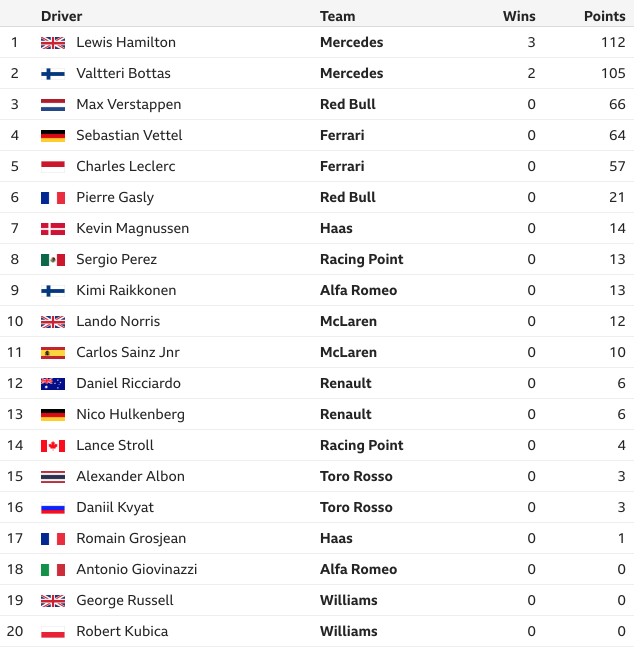Screen dimensions: 641x647
Task: Click the Finnish flag beside Valtteri Bottas
Action: 53,74
